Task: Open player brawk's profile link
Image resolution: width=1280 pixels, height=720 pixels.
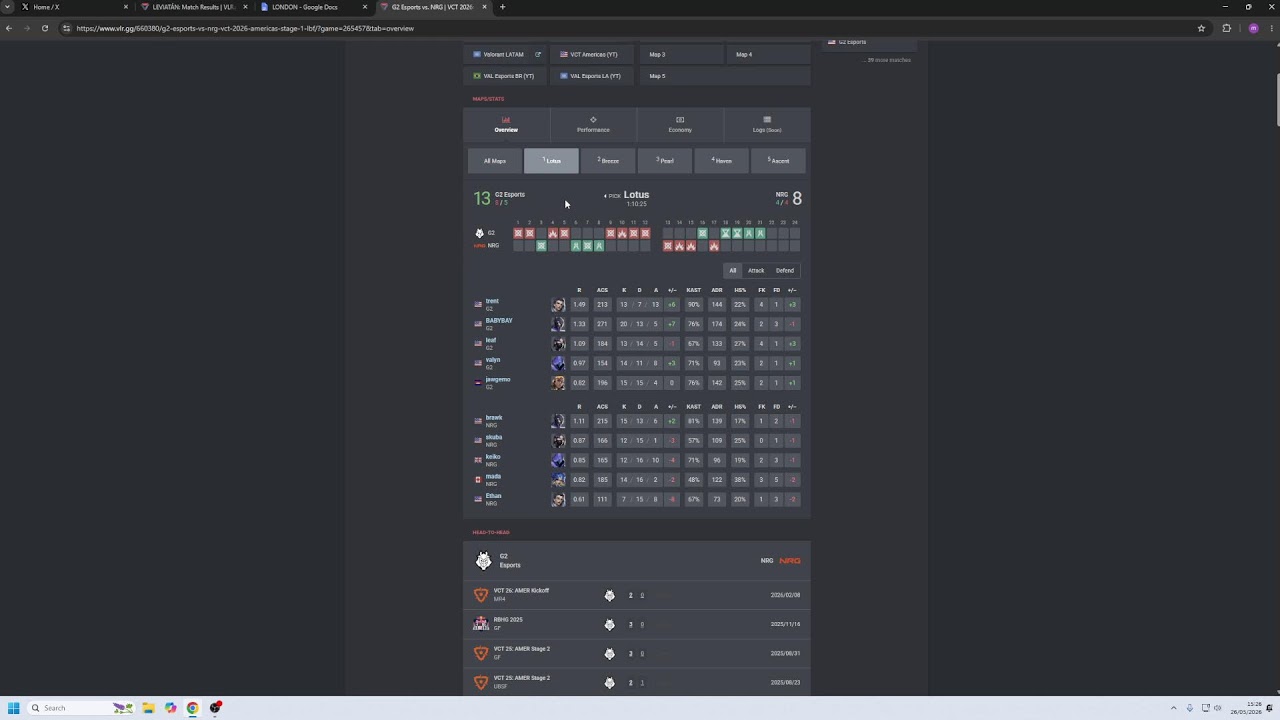Action: tap(494, 418)
